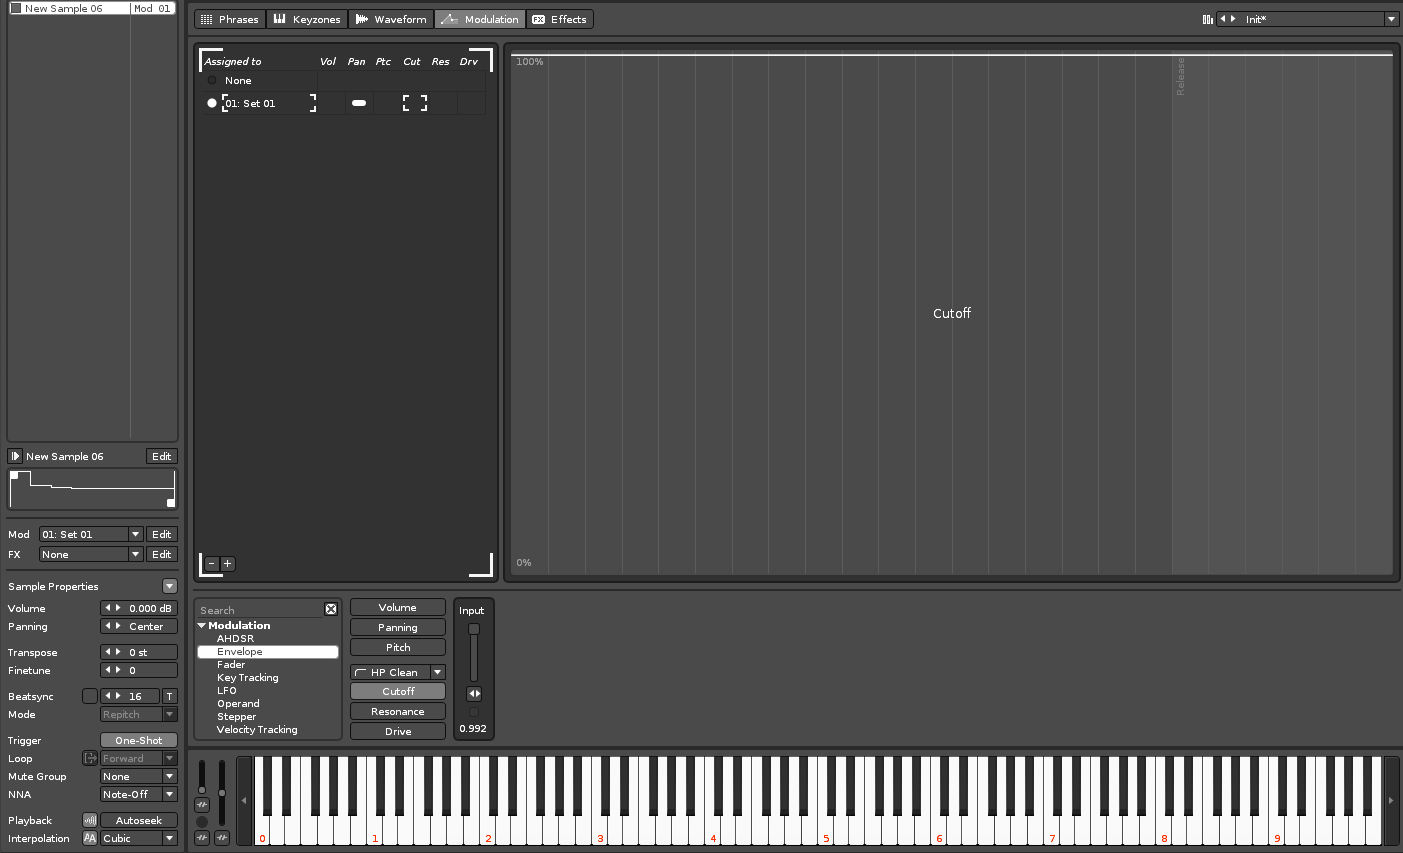Pick AHDSR from the device list
1403x853 pixels.
point(235,638)
